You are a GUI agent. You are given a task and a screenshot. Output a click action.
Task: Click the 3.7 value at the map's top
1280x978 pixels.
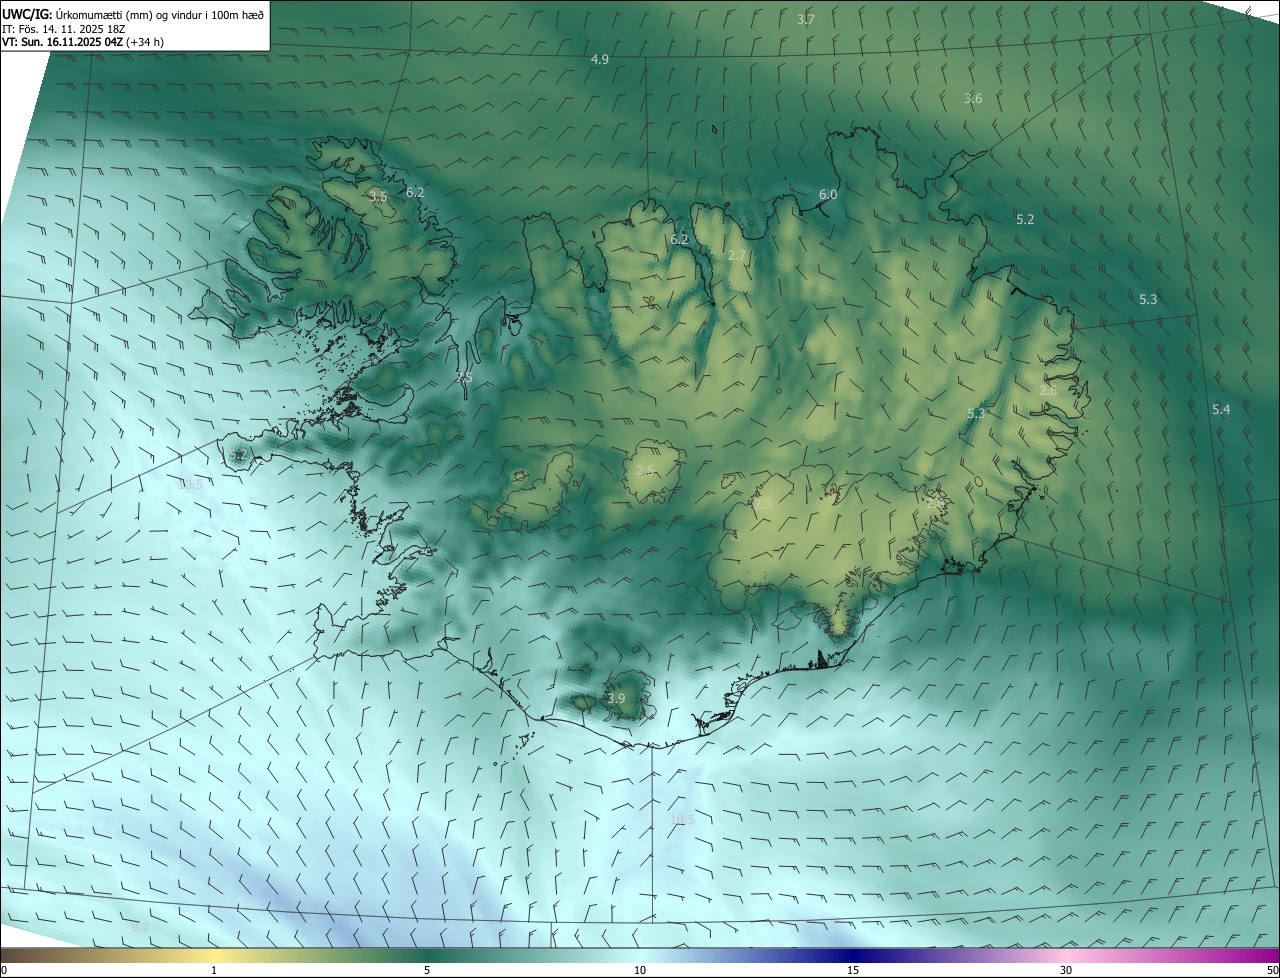(x=806, y=19)
